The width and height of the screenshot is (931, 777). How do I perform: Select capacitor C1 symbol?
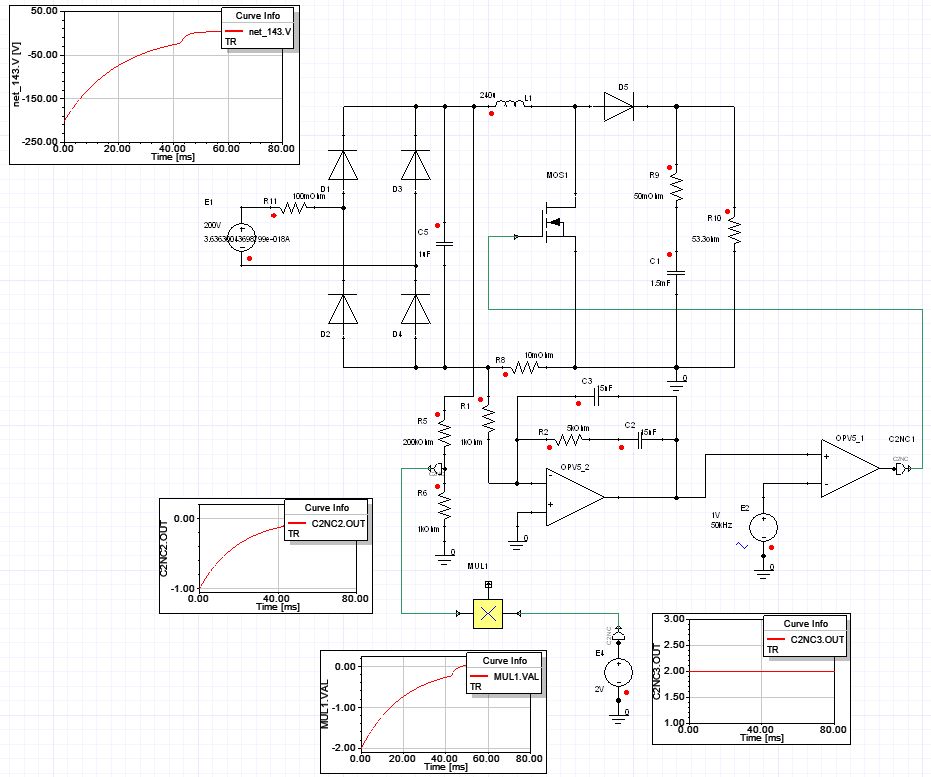(676, 273)
